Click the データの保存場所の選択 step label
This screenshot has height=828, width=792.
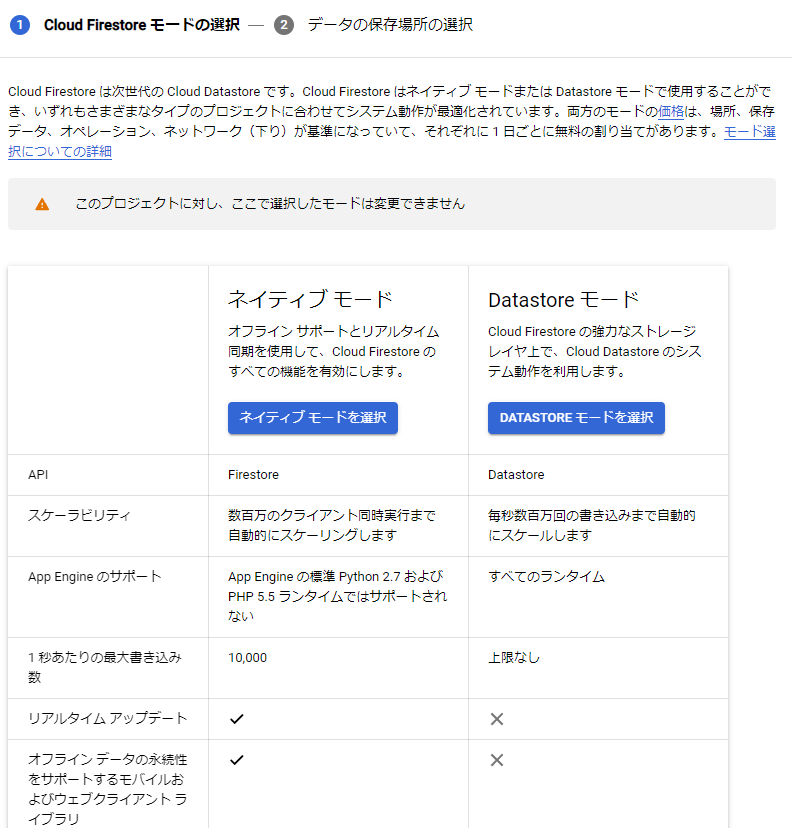[389, 24]
